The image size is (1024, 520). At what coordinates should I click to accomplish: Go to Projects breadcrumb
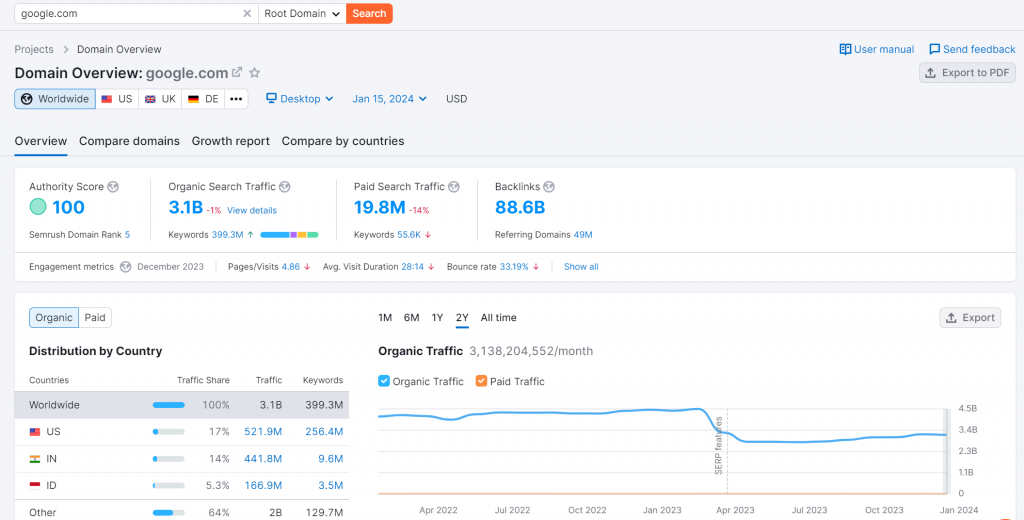[x=34, y=49]
